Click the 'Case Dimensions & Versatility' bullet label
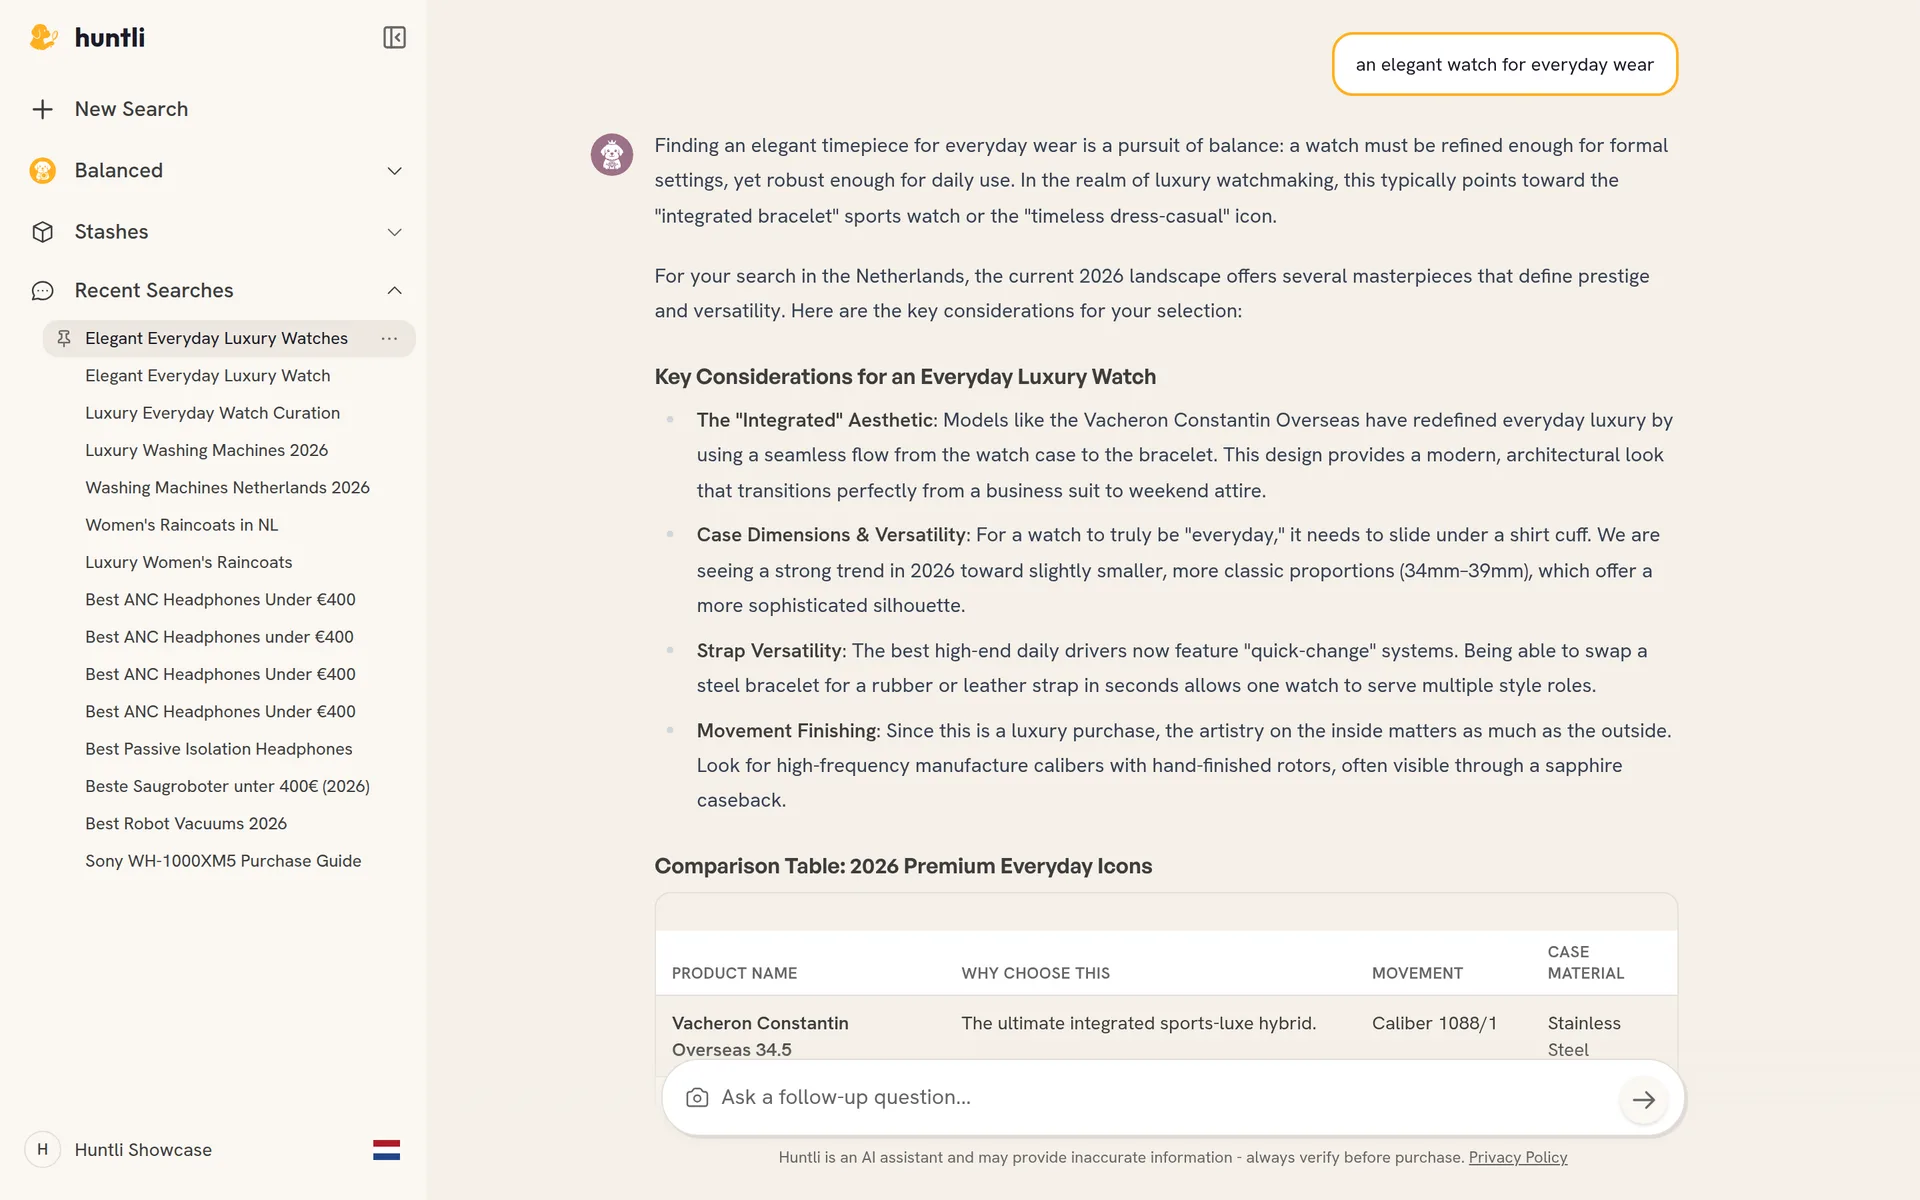The width and height of the screenshot is (1920, 1200). [x=832, y=535]
